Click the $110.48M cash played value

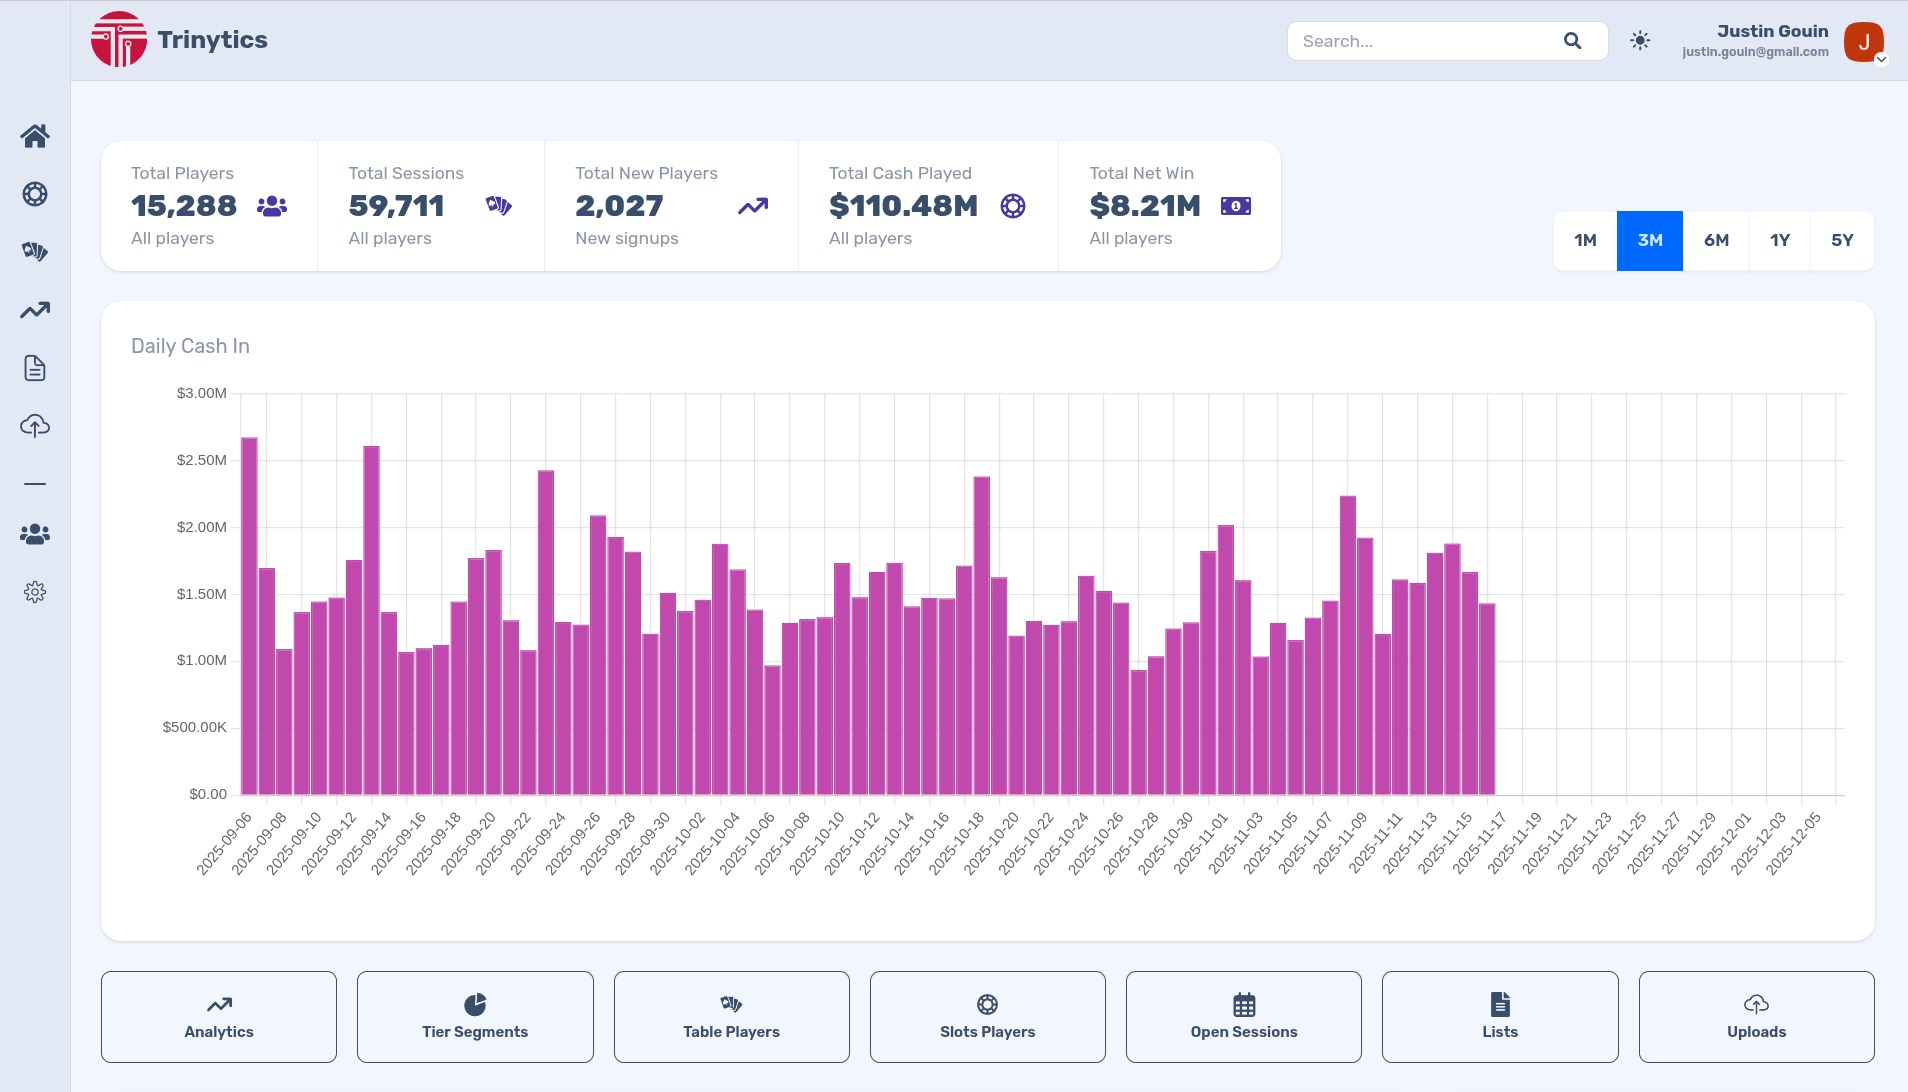(903, 206)
